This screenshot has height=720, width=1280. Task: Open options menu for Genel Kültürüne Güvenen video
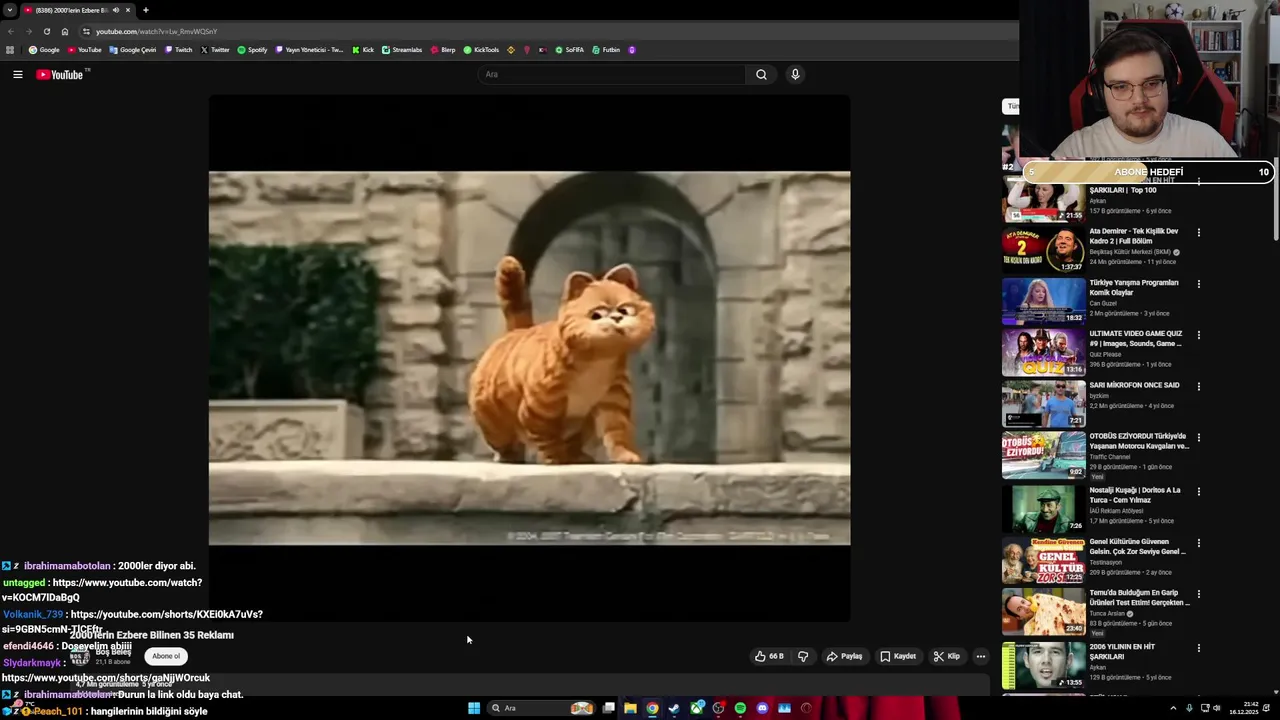(x=1199, y=543)
